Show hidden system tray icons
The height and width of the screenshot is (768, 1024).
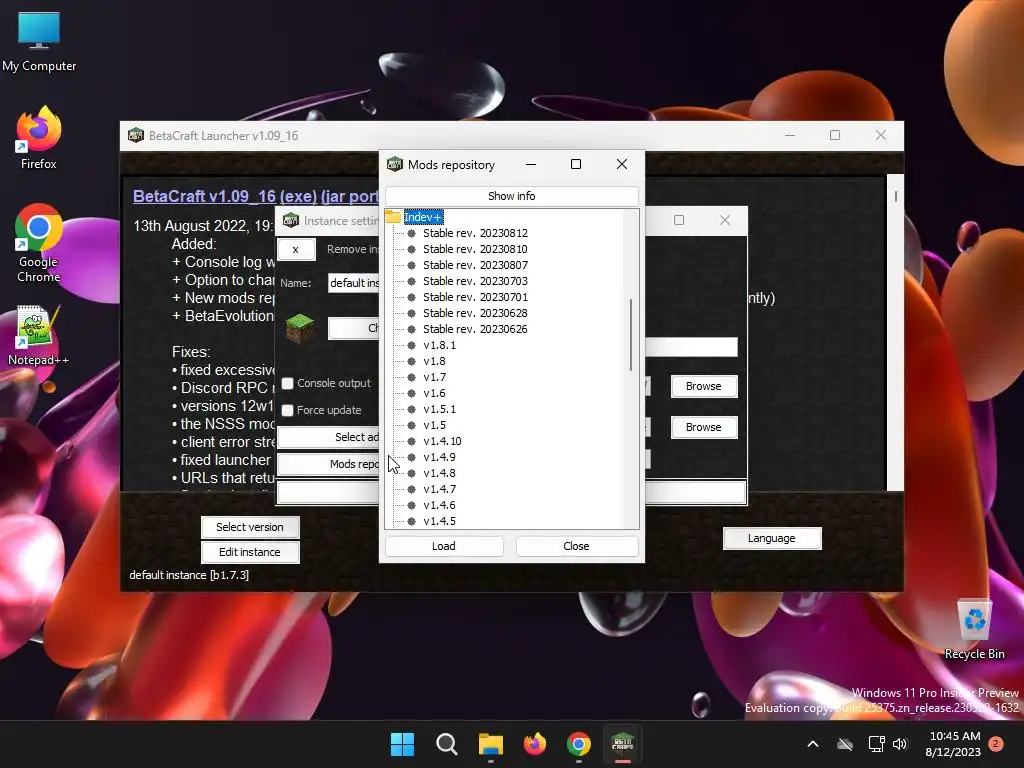[813, 744]
